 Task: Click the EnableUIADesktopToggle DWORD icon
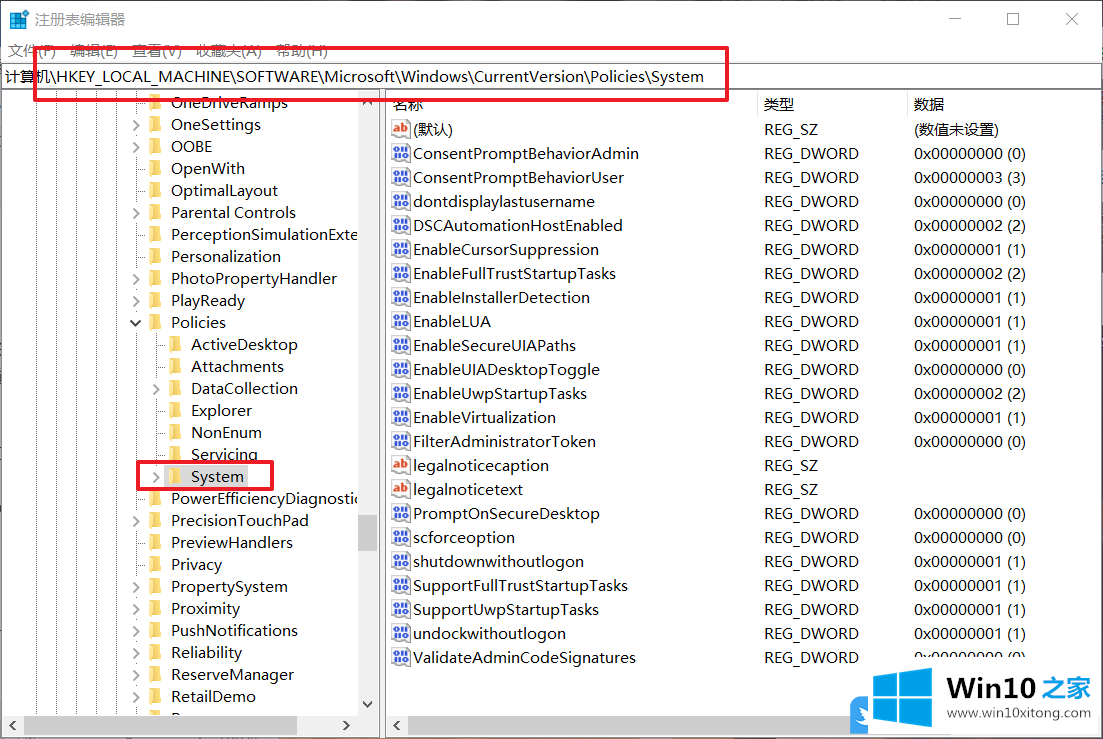coord(401,369)
